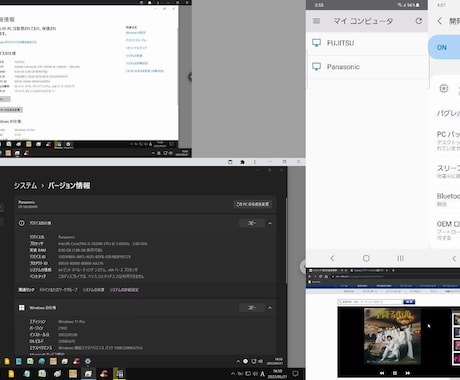
Task: Select the first thumbnail beside the player
Action: click(456, 319)
